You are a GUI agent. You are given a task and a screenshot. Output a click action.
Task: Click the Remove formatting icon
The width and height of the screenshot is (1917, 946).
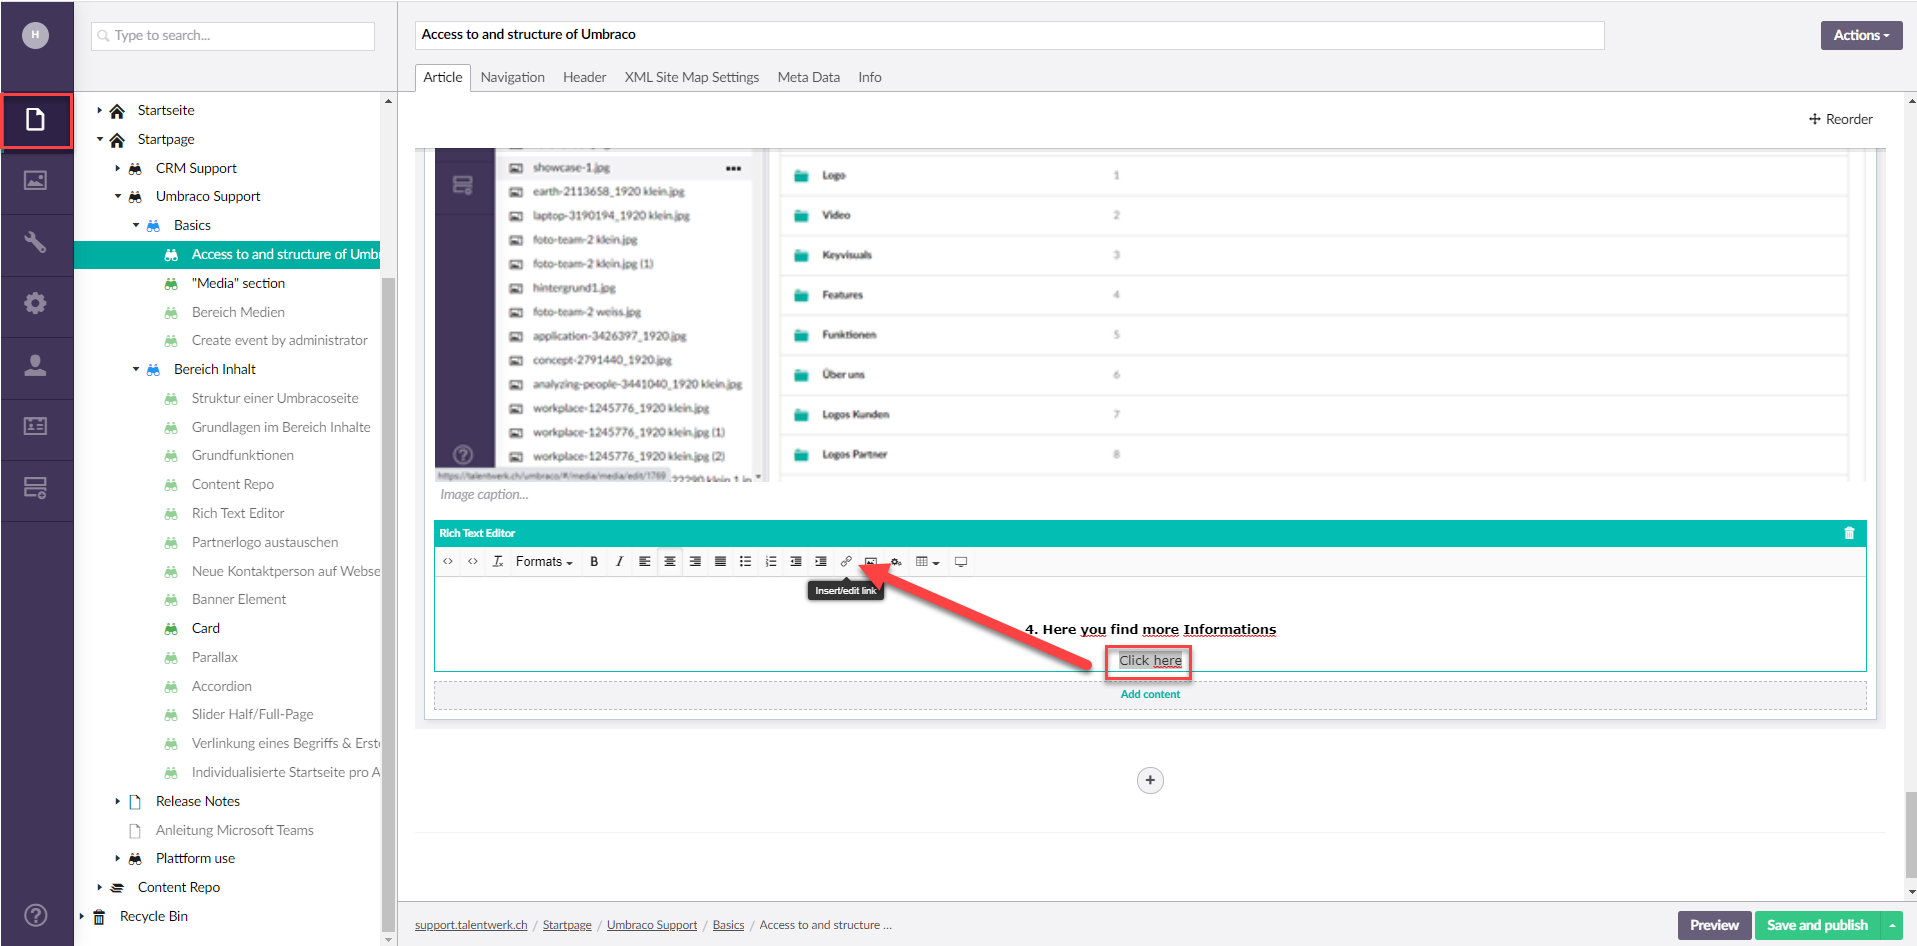pyautogui.click(x=498, y=562)
